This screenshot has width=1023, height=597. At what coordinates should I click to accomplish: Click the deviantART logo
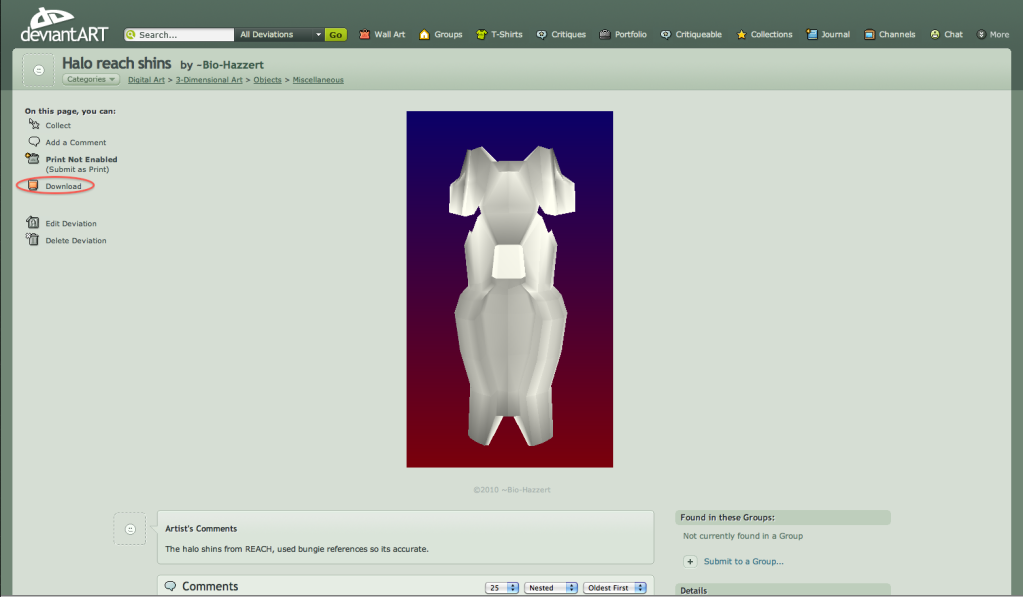(x=64, y=25)
